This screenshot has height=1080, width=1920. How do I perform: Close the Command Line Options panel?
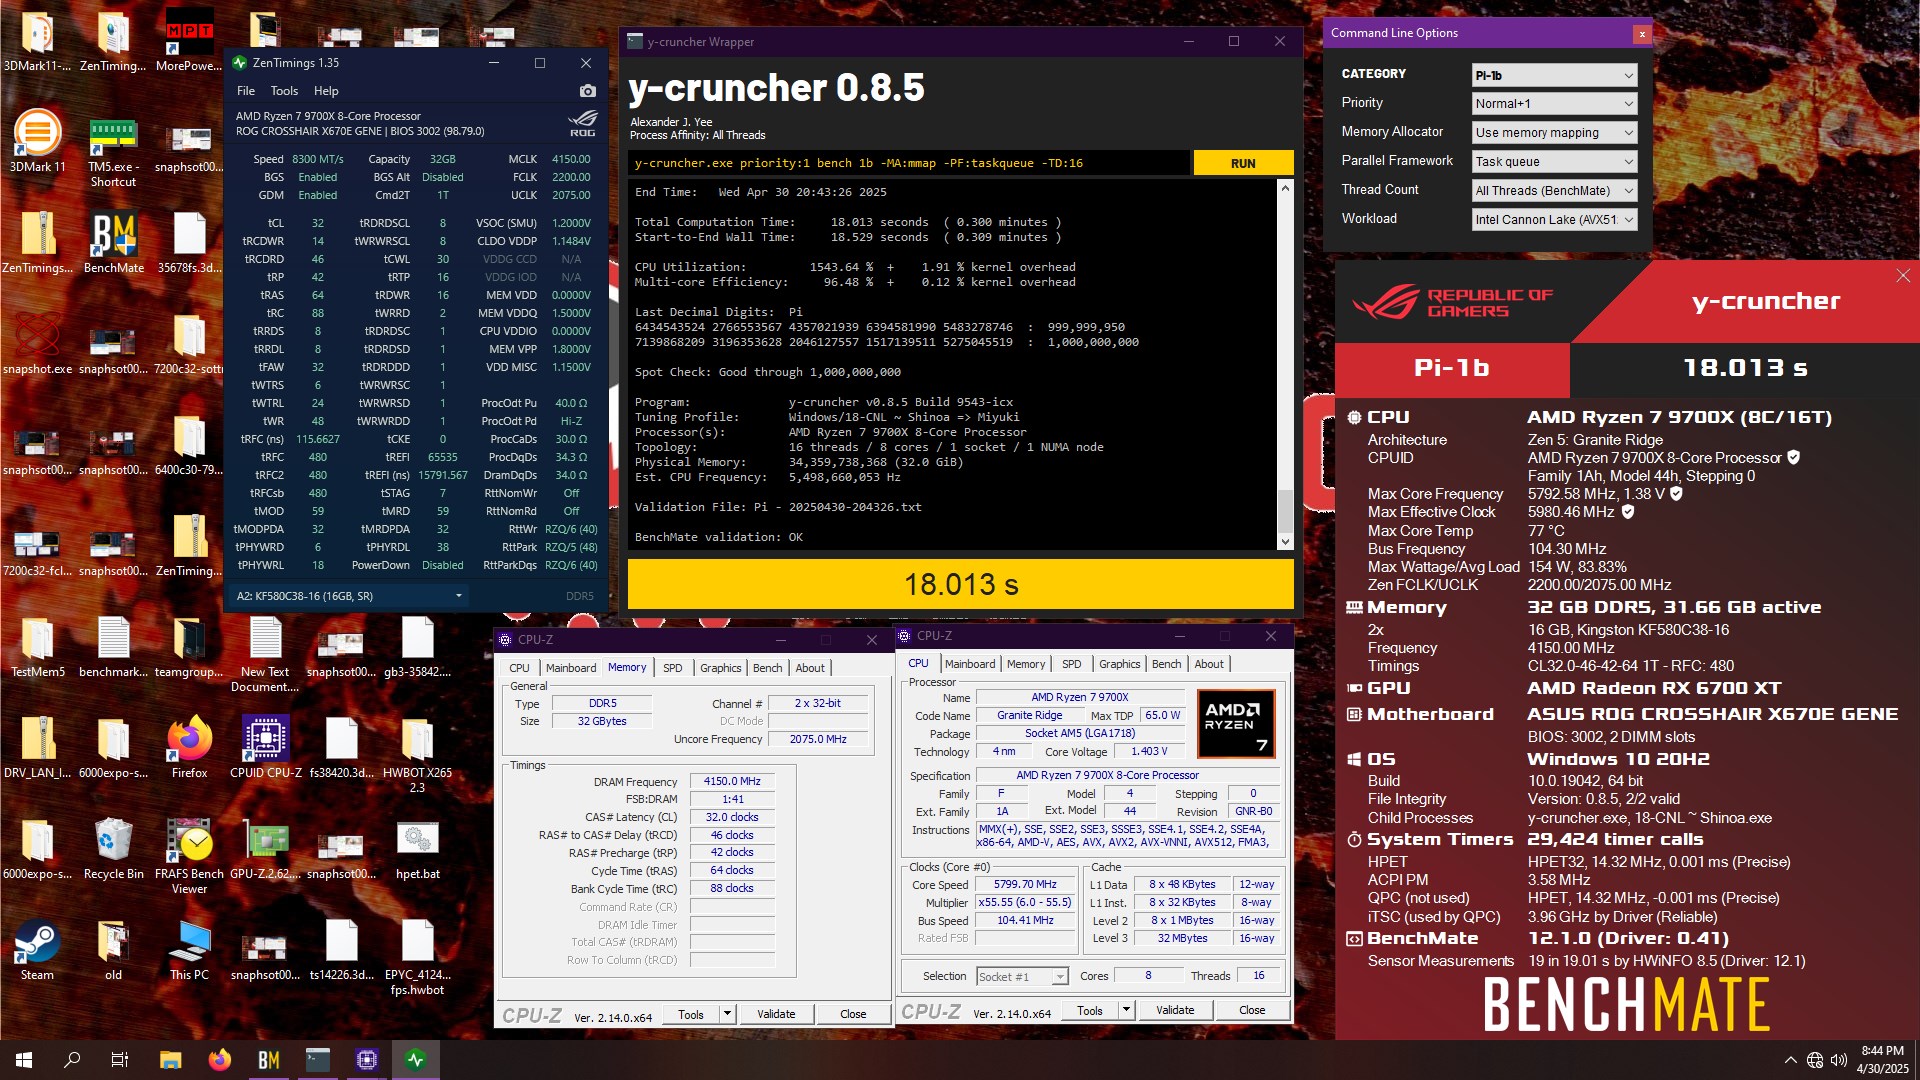click(x=1641, y=34)
